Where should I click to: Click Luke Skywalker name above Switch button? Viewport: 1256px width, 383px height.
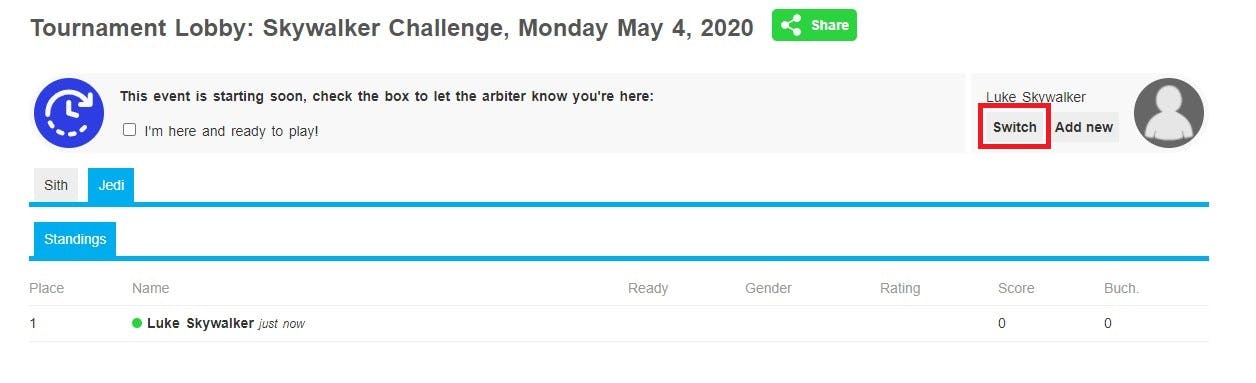click(x=1036, y=97)
